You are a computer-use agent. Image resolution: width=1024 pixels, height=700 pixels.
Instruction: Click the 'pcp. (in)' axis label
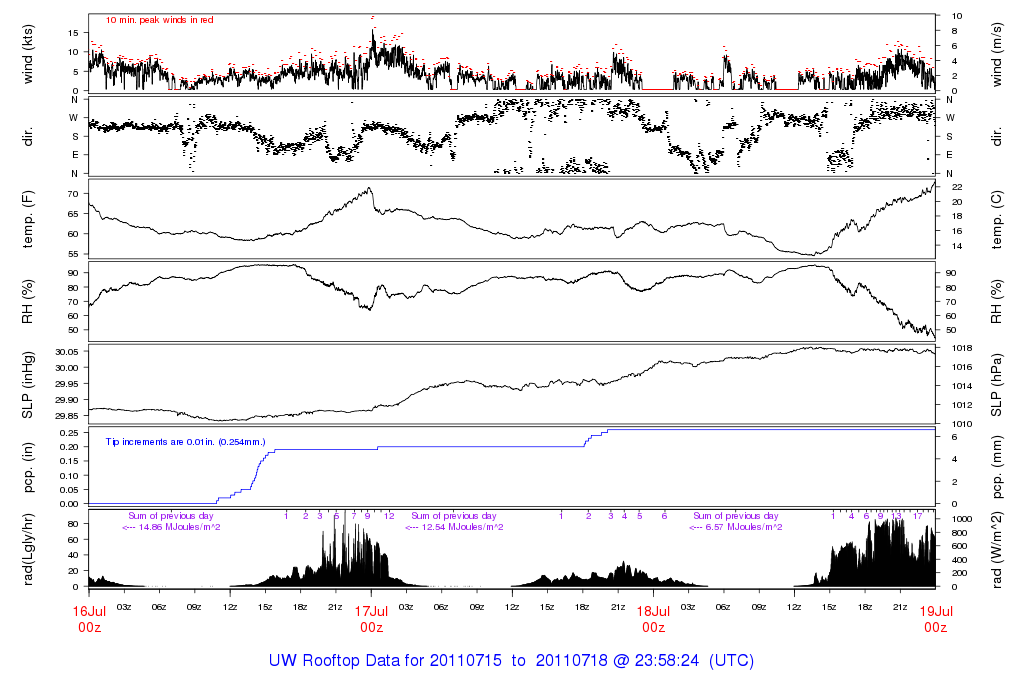point(27,467)
